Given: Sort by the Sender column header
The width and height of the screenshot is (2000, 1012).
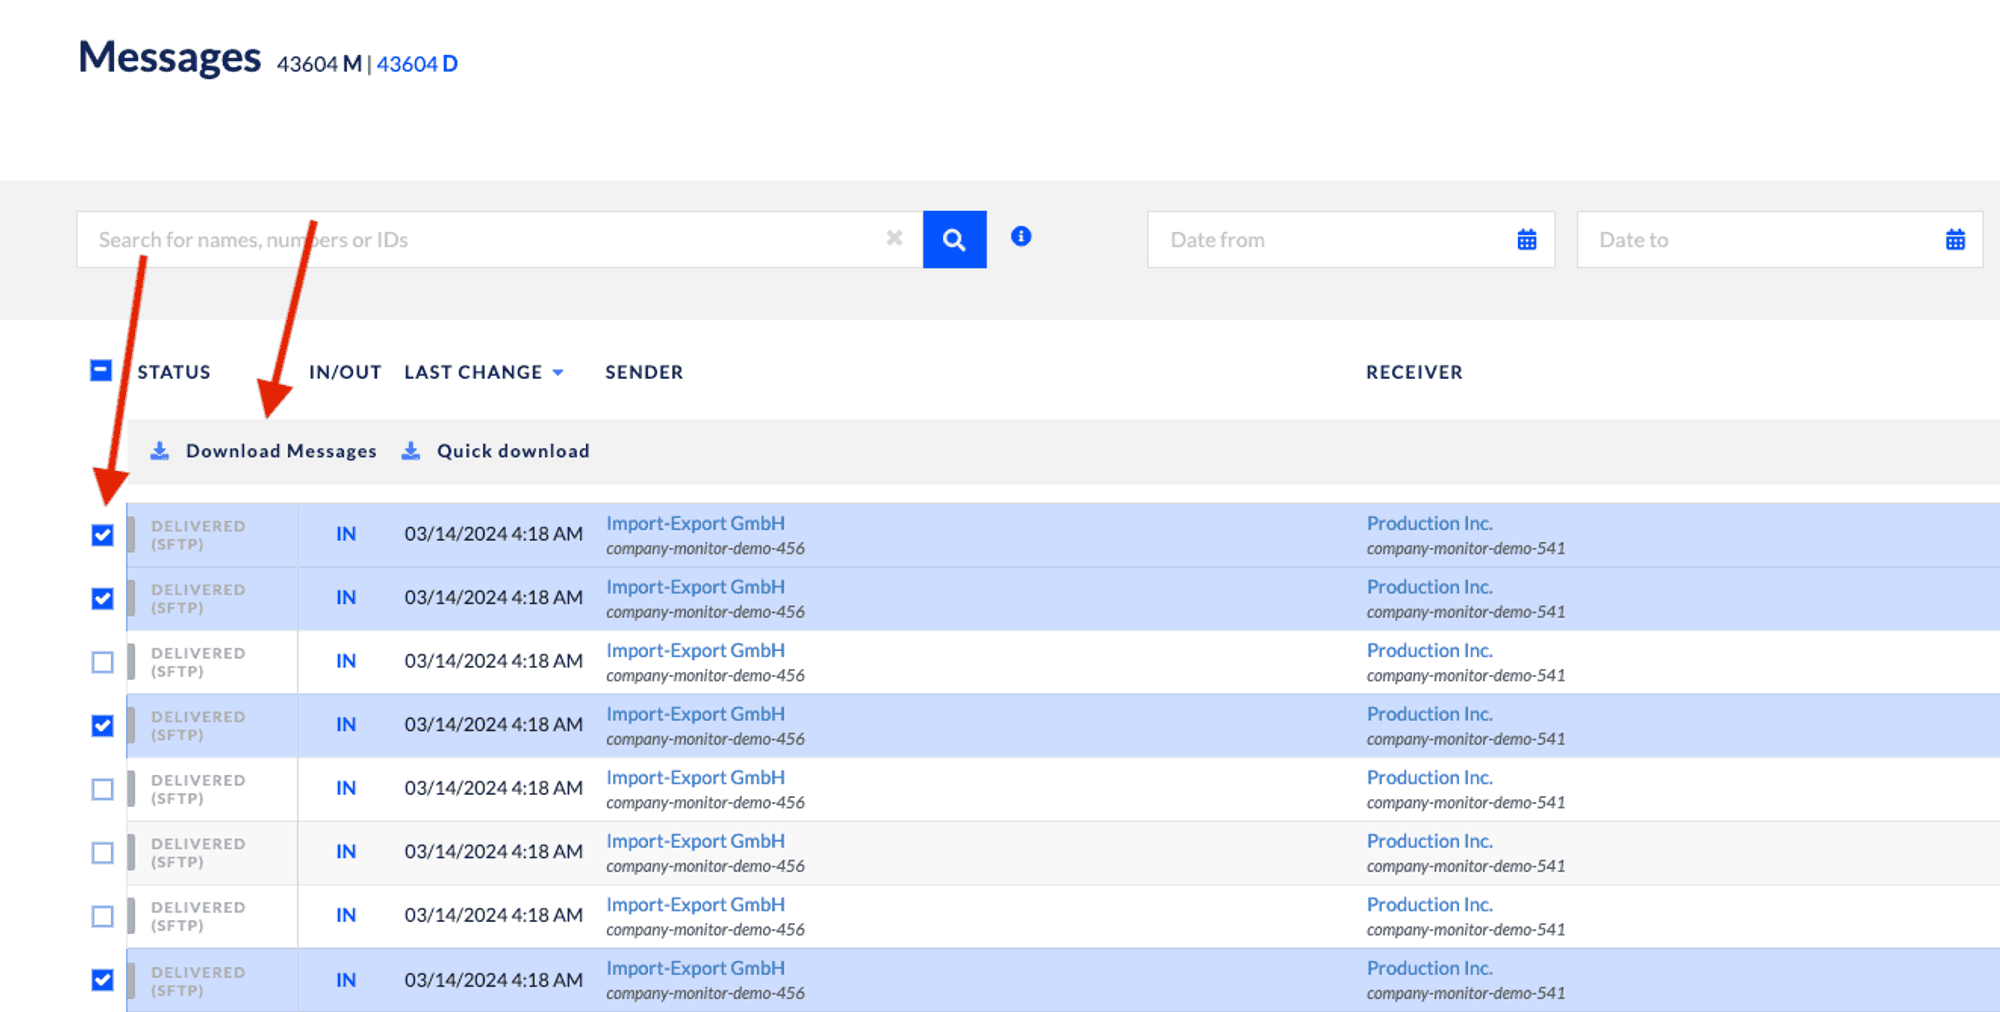Looking at the screenshot, I should [x=644, y=372].
